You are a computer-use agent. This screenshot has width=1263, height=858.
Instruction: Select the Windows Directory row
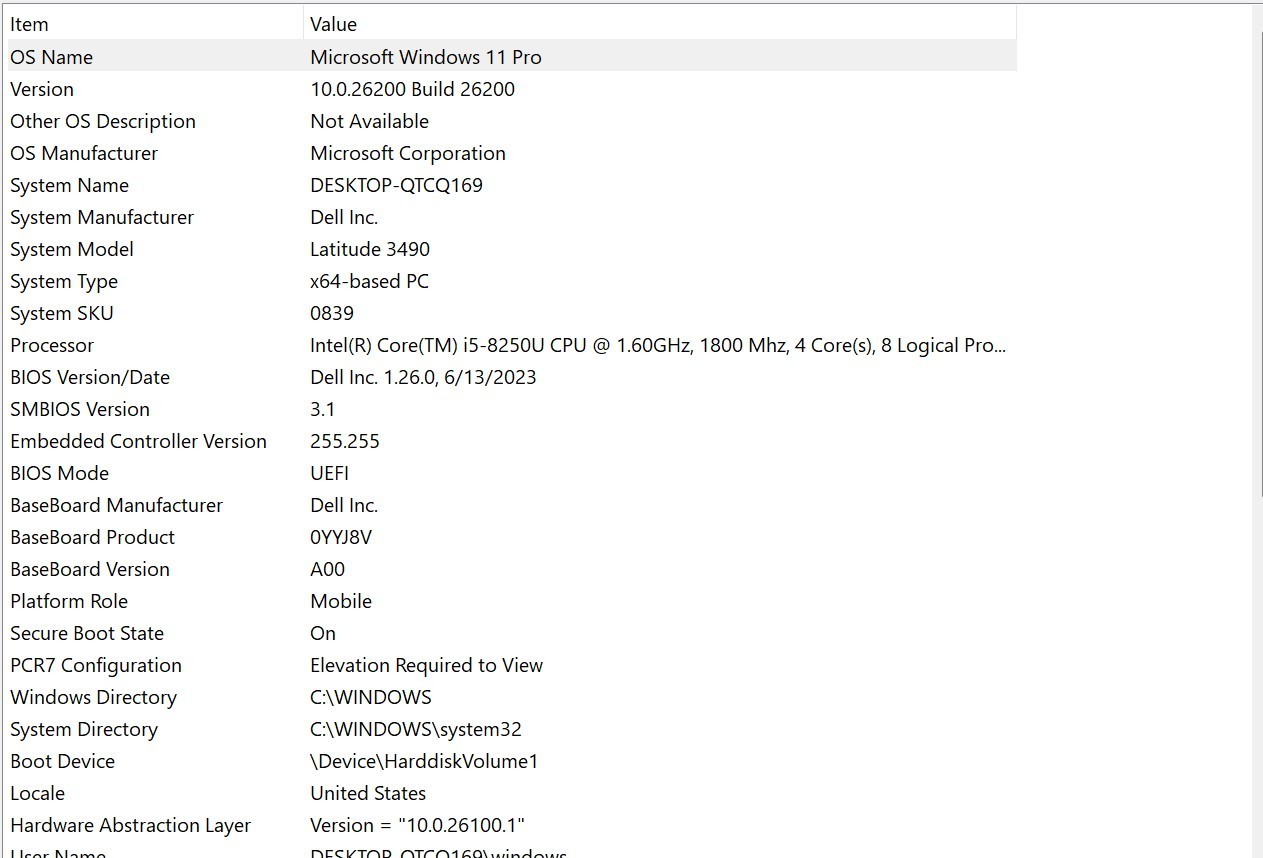[x=511, y=697]
